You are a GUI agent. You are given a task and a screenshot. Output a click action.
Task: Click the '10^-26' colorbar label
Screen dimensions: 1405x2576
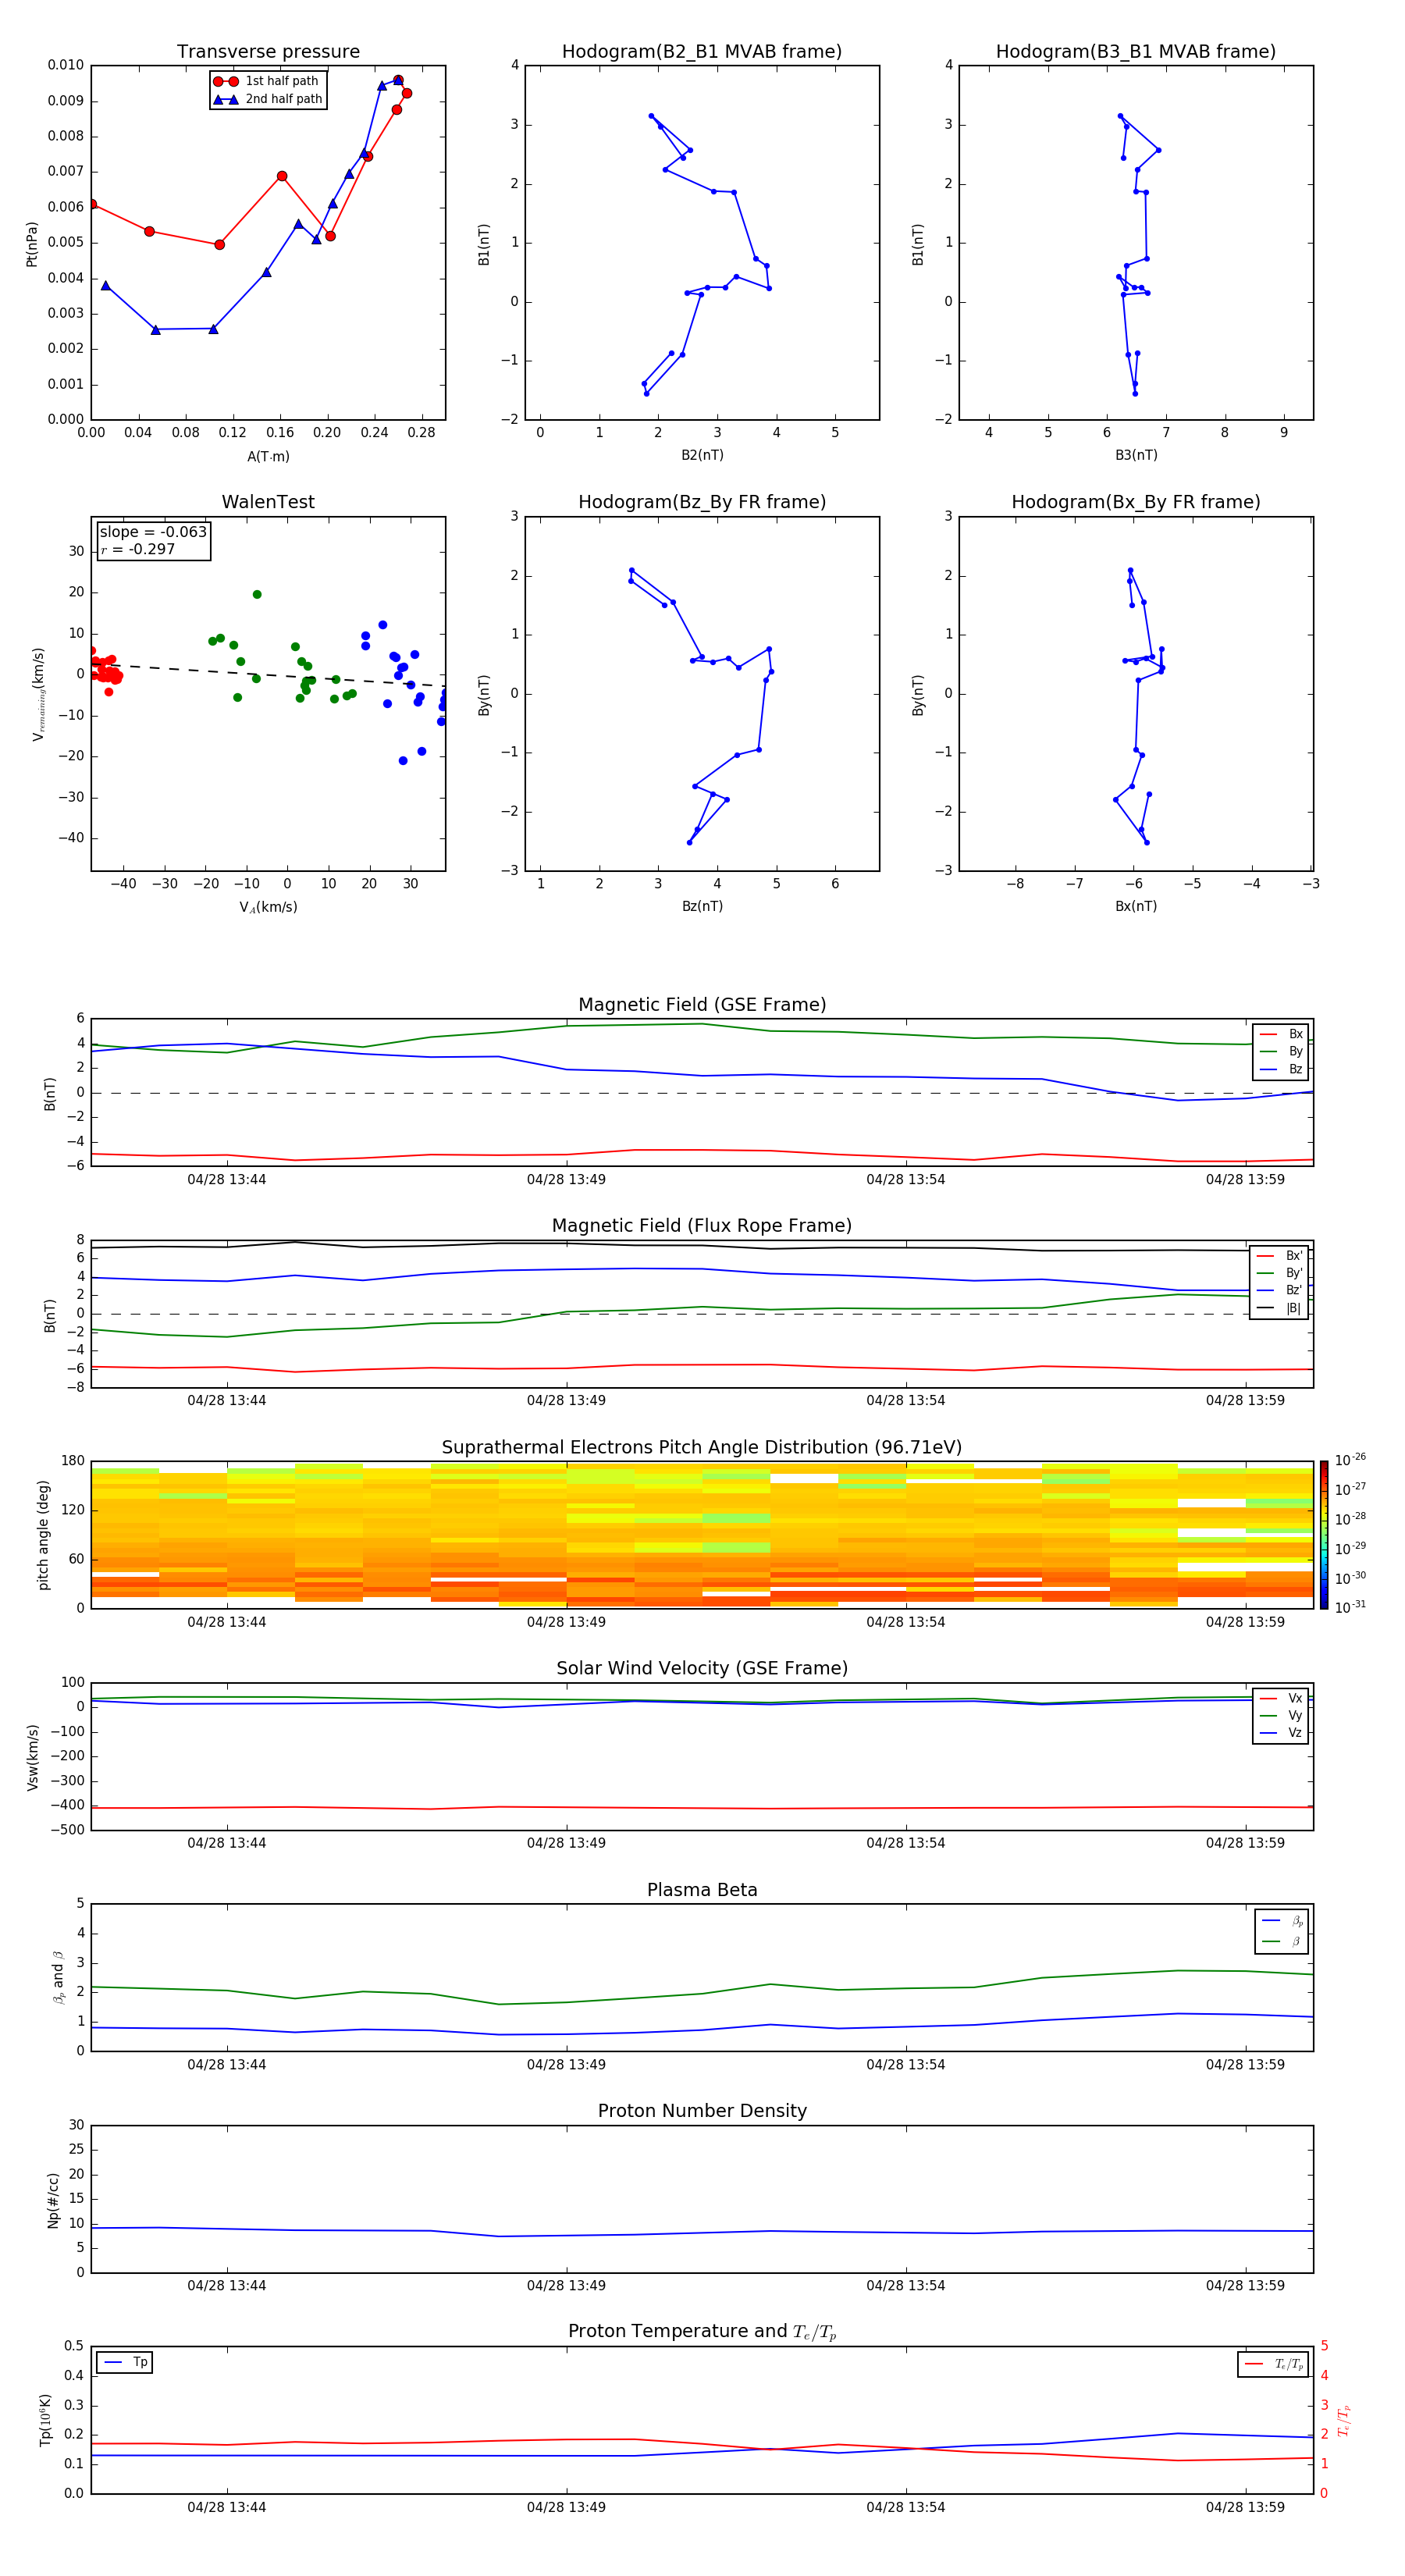pos(1350,1460)
